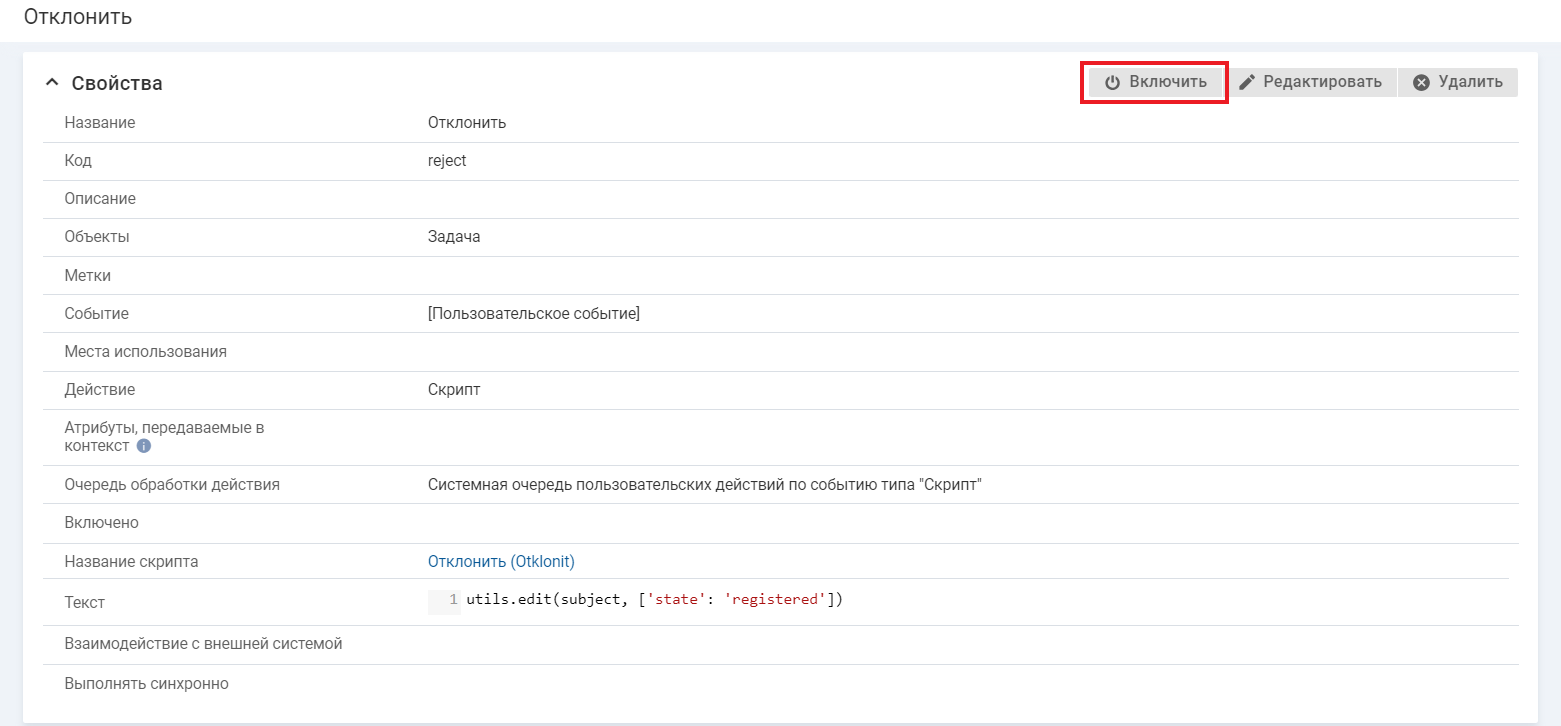Click the Метки property label
Screen dimensions: 1561x726
click(88, 275)
